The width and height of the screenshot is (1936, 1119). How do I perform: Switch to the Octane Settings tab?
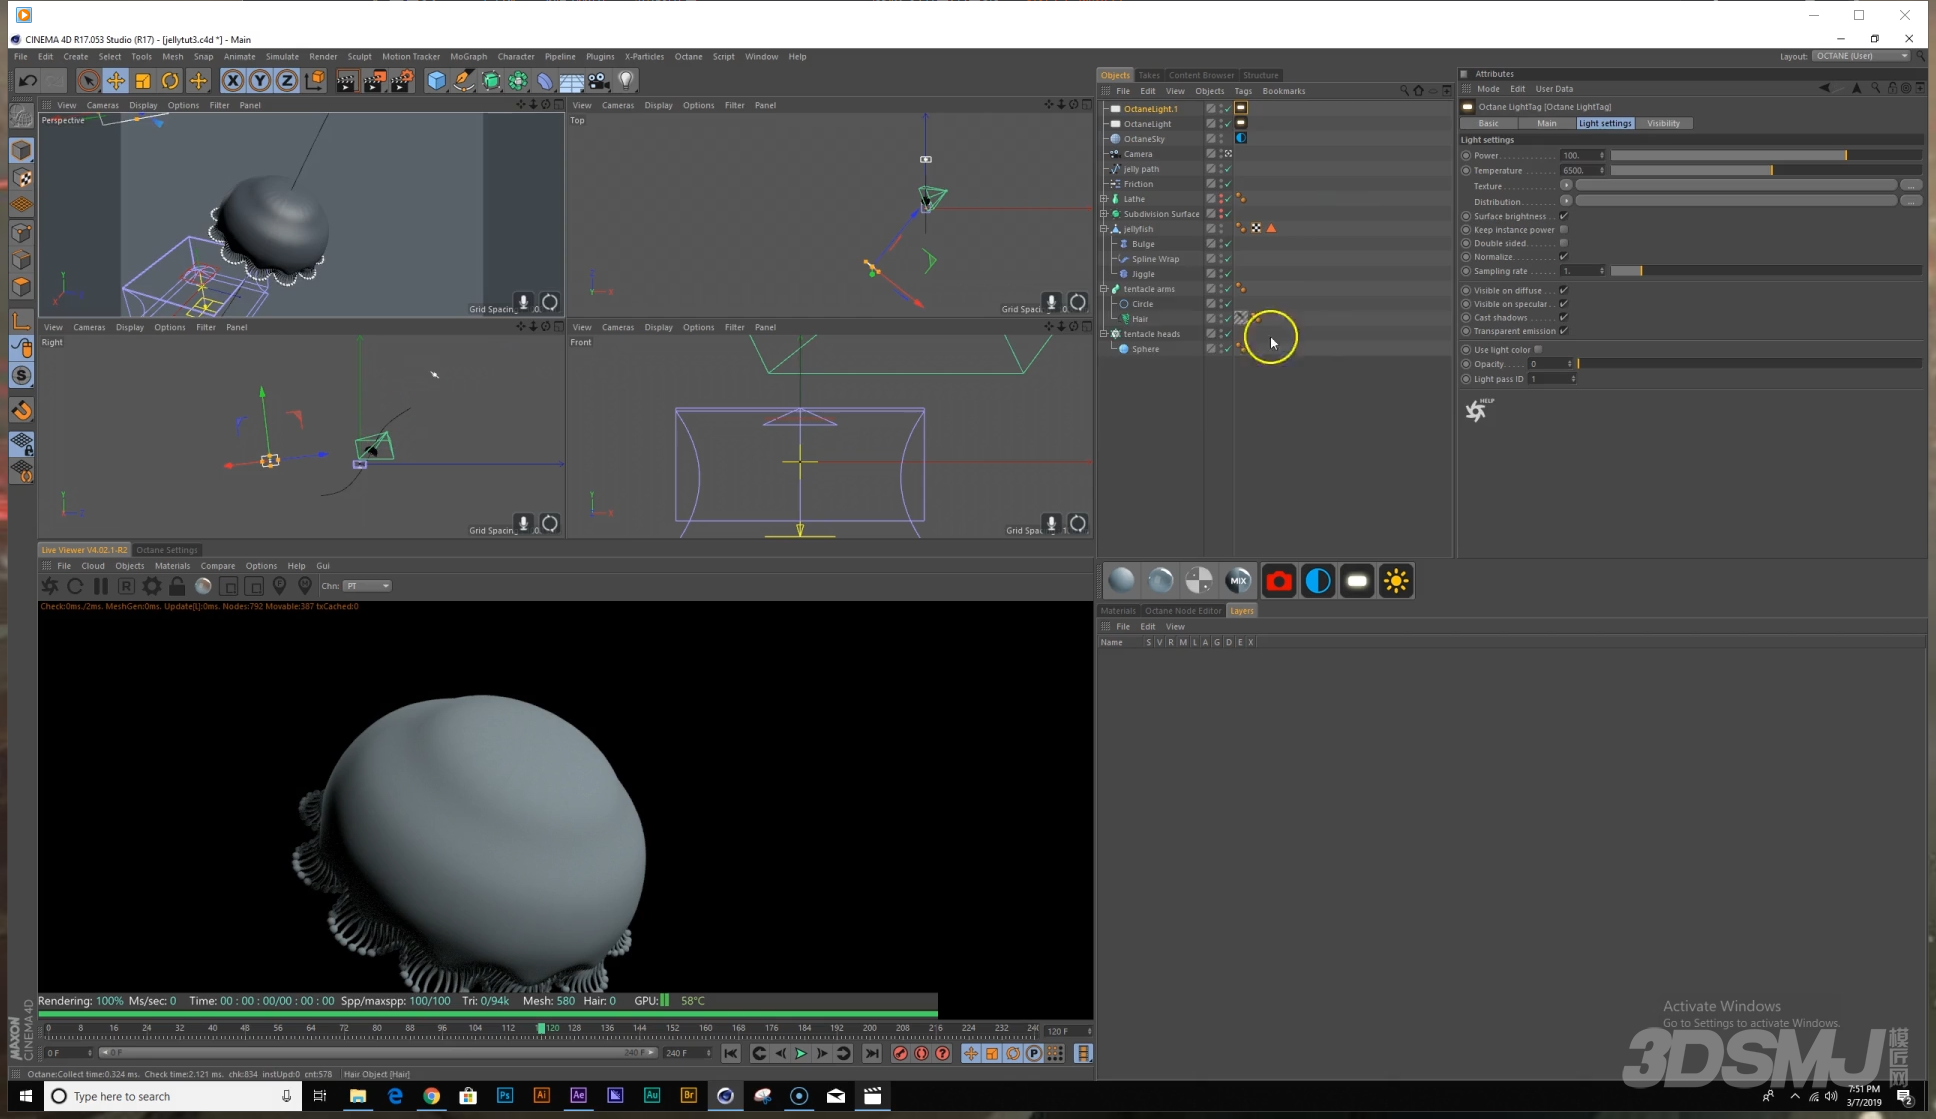167,550
